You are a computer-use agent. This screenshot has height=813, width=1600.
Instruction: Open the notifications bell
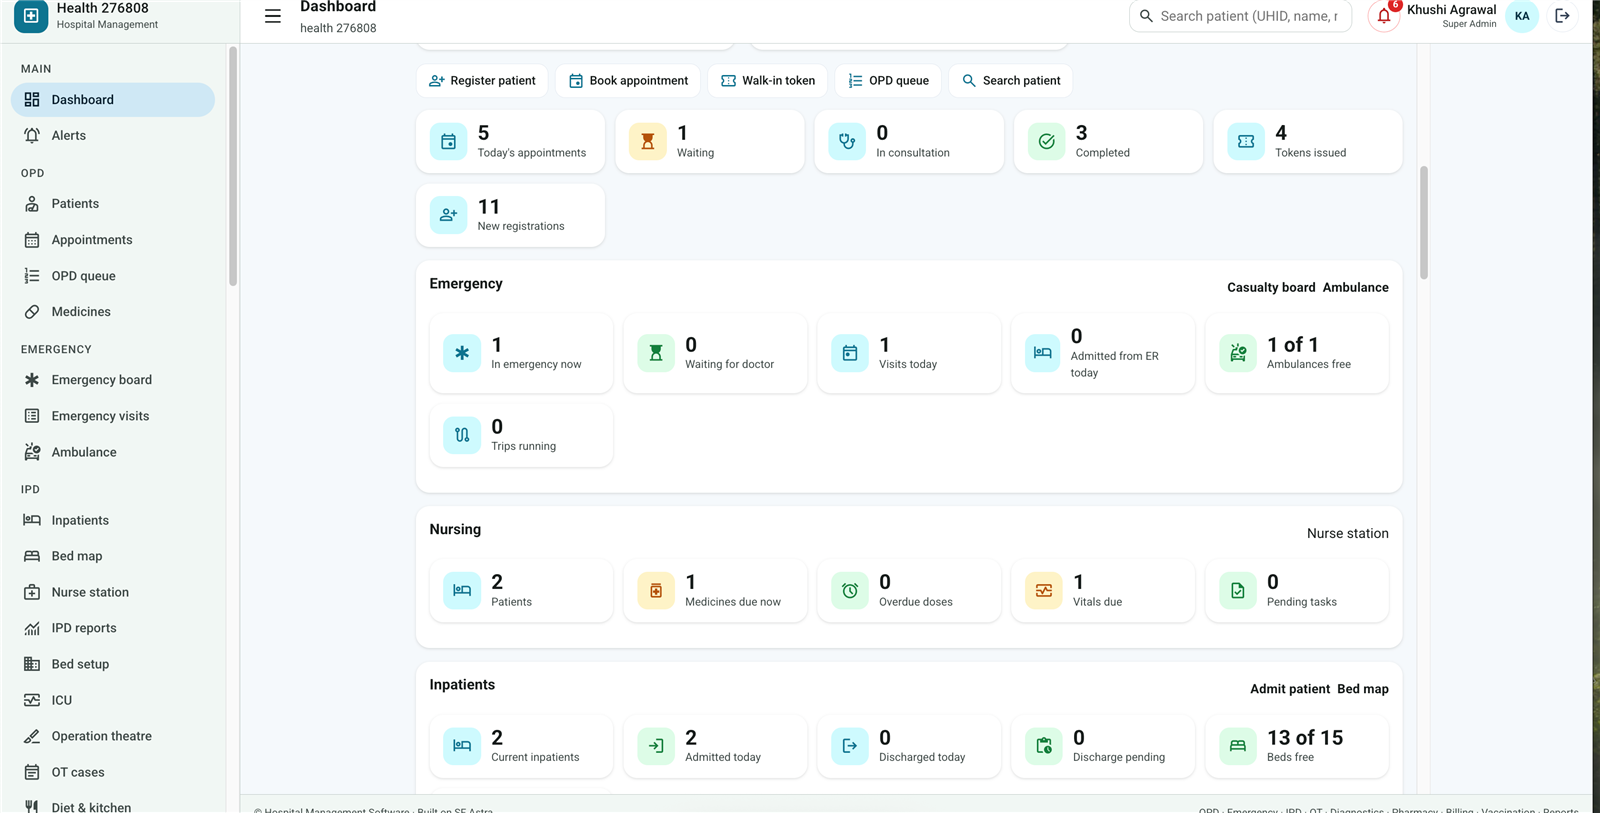(x=1384, y=16)
